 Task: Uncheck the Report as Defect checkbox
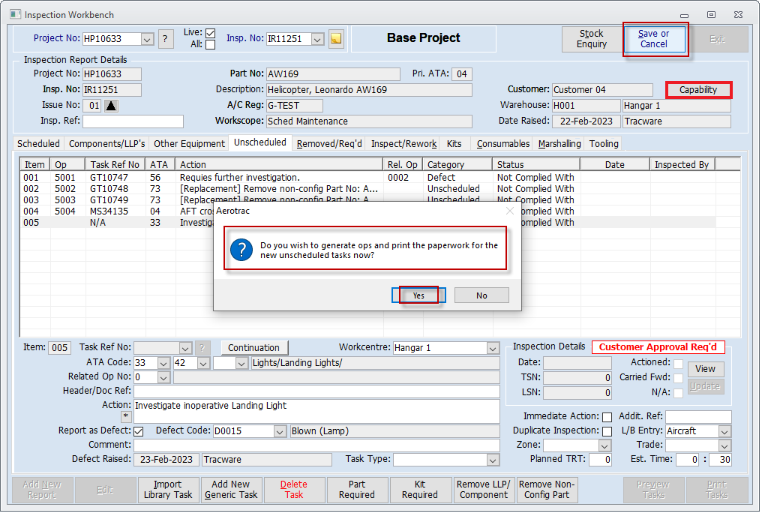click(139, 431)
